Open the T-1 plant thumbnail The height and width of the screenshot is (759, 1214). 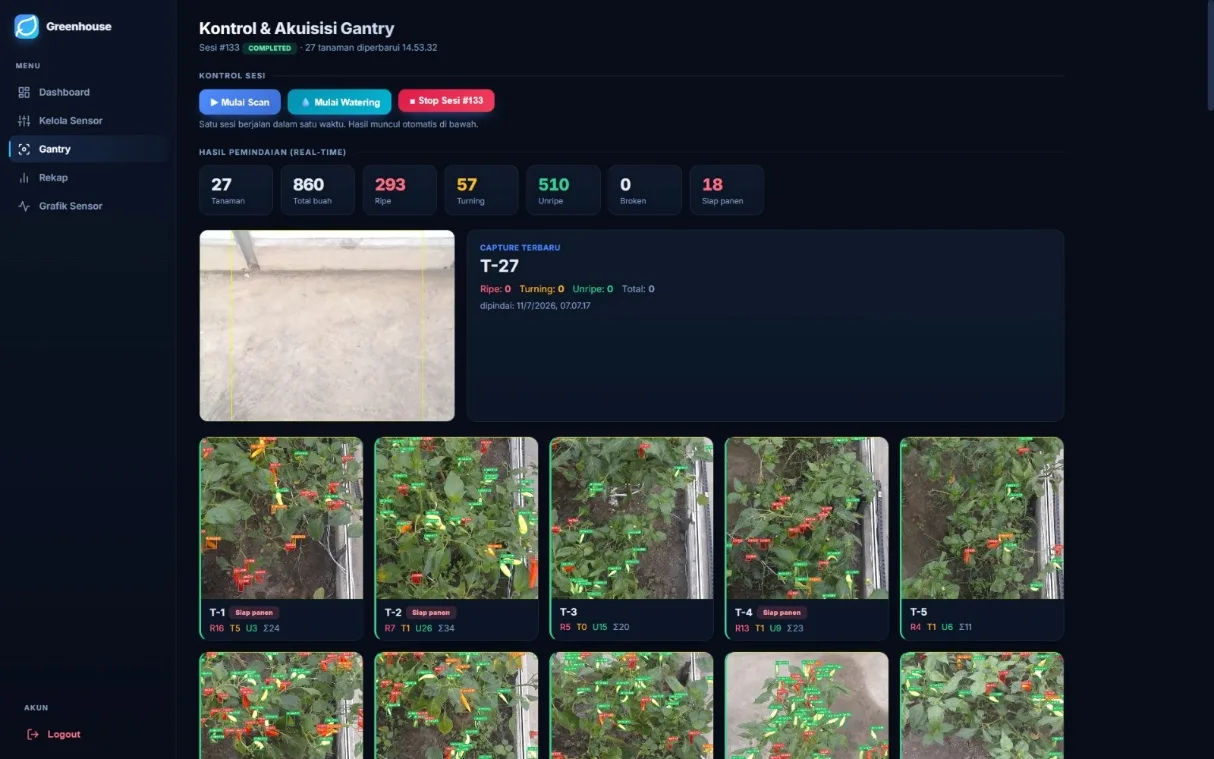pos(282,518)
